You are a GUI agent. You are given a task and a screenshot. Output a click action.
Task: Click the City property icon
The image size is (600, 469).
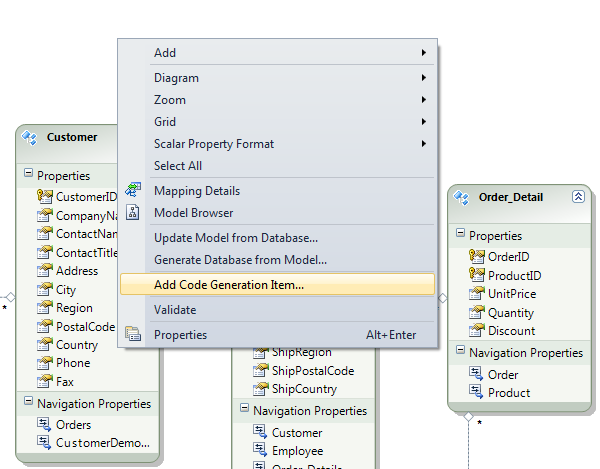[x=45, y=289]
